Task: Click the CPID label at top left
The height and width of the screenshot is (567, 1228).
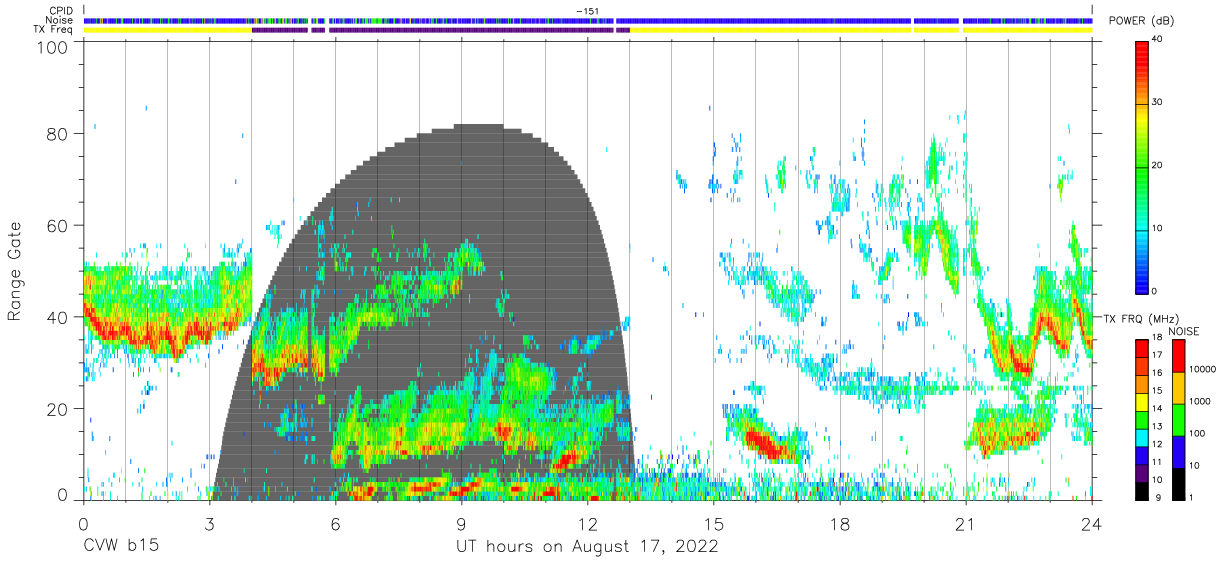Action: click(x=60, y=11)
